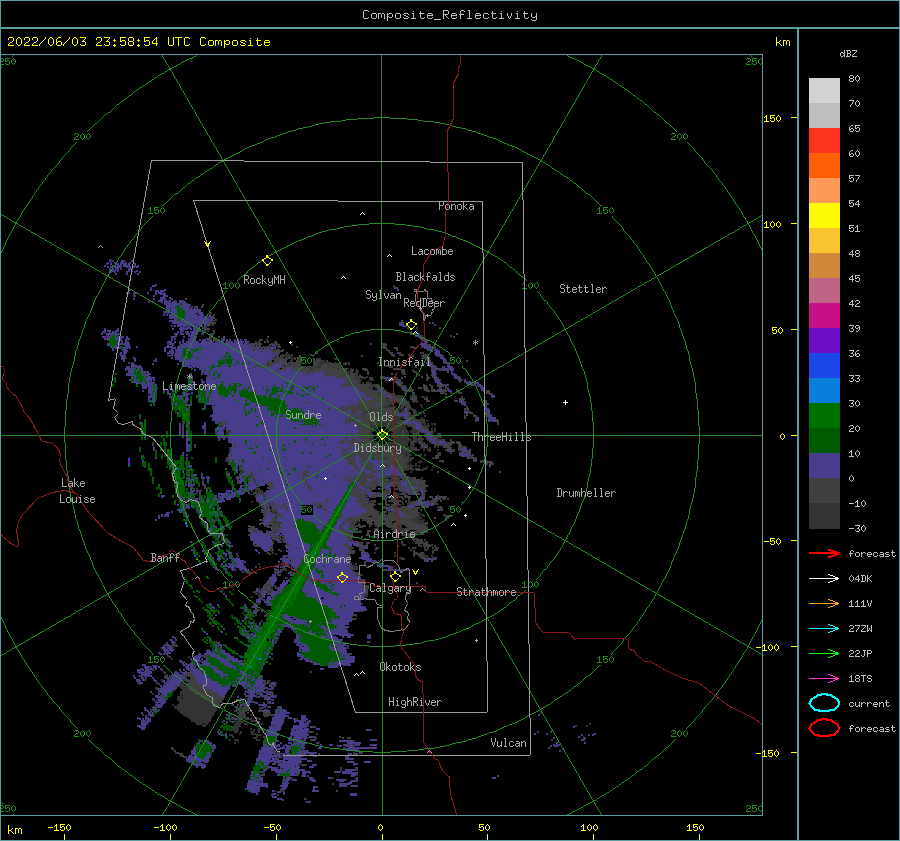
Task: Click the Stettler label
Action: coord(583,289)
